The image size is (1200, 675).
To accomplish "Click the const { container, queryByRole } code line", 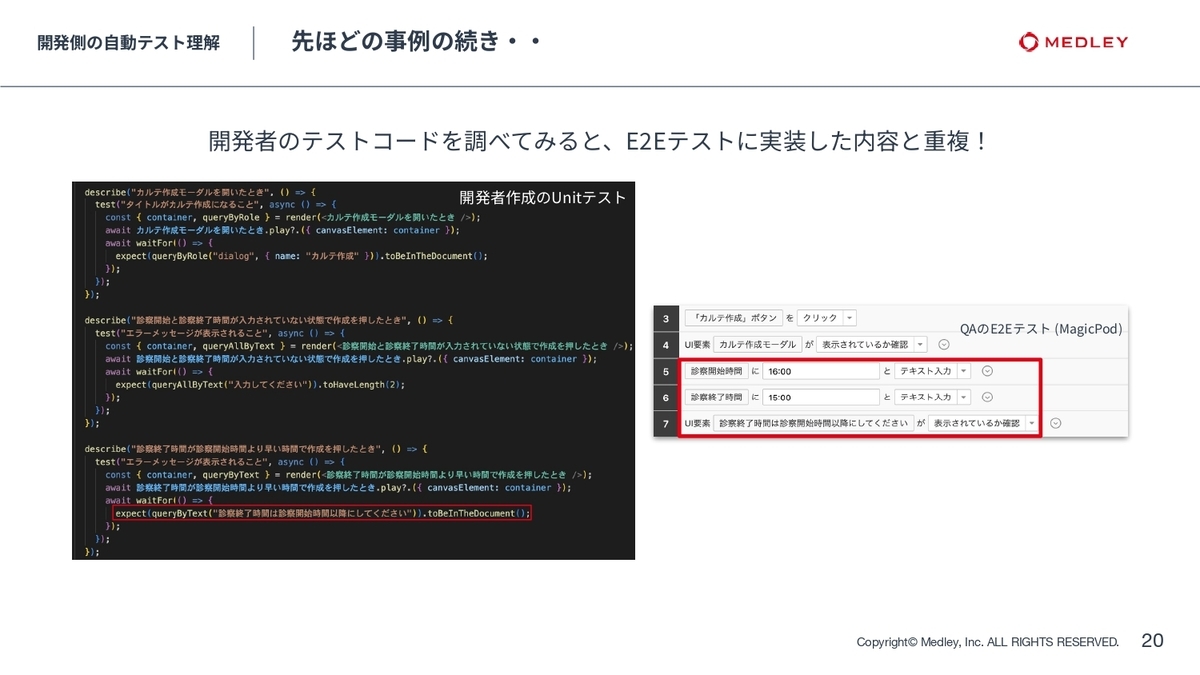I will (293, 217).
